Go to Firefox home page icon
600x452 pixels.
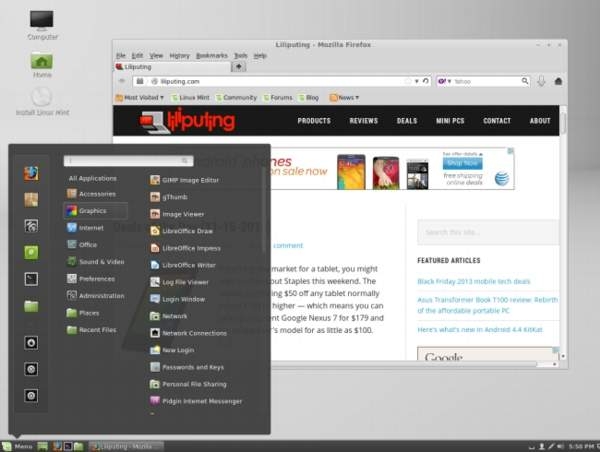tap(558, 81)
